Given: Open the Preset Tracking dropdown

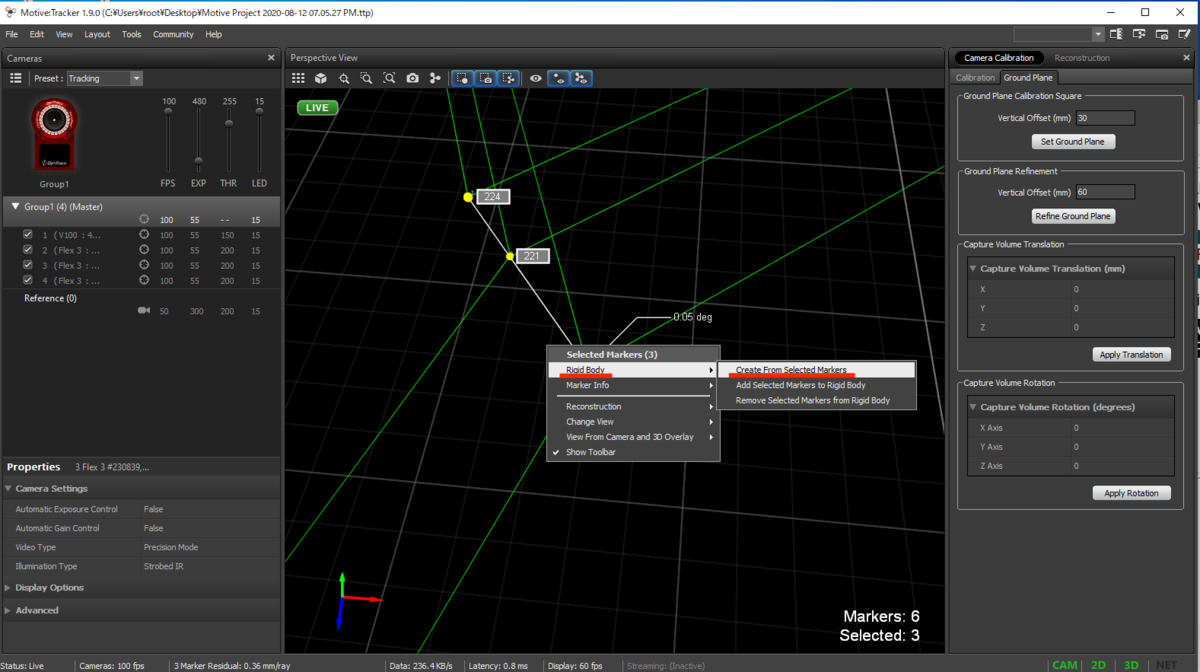Looking at the screenshot, I should (105, 78).
